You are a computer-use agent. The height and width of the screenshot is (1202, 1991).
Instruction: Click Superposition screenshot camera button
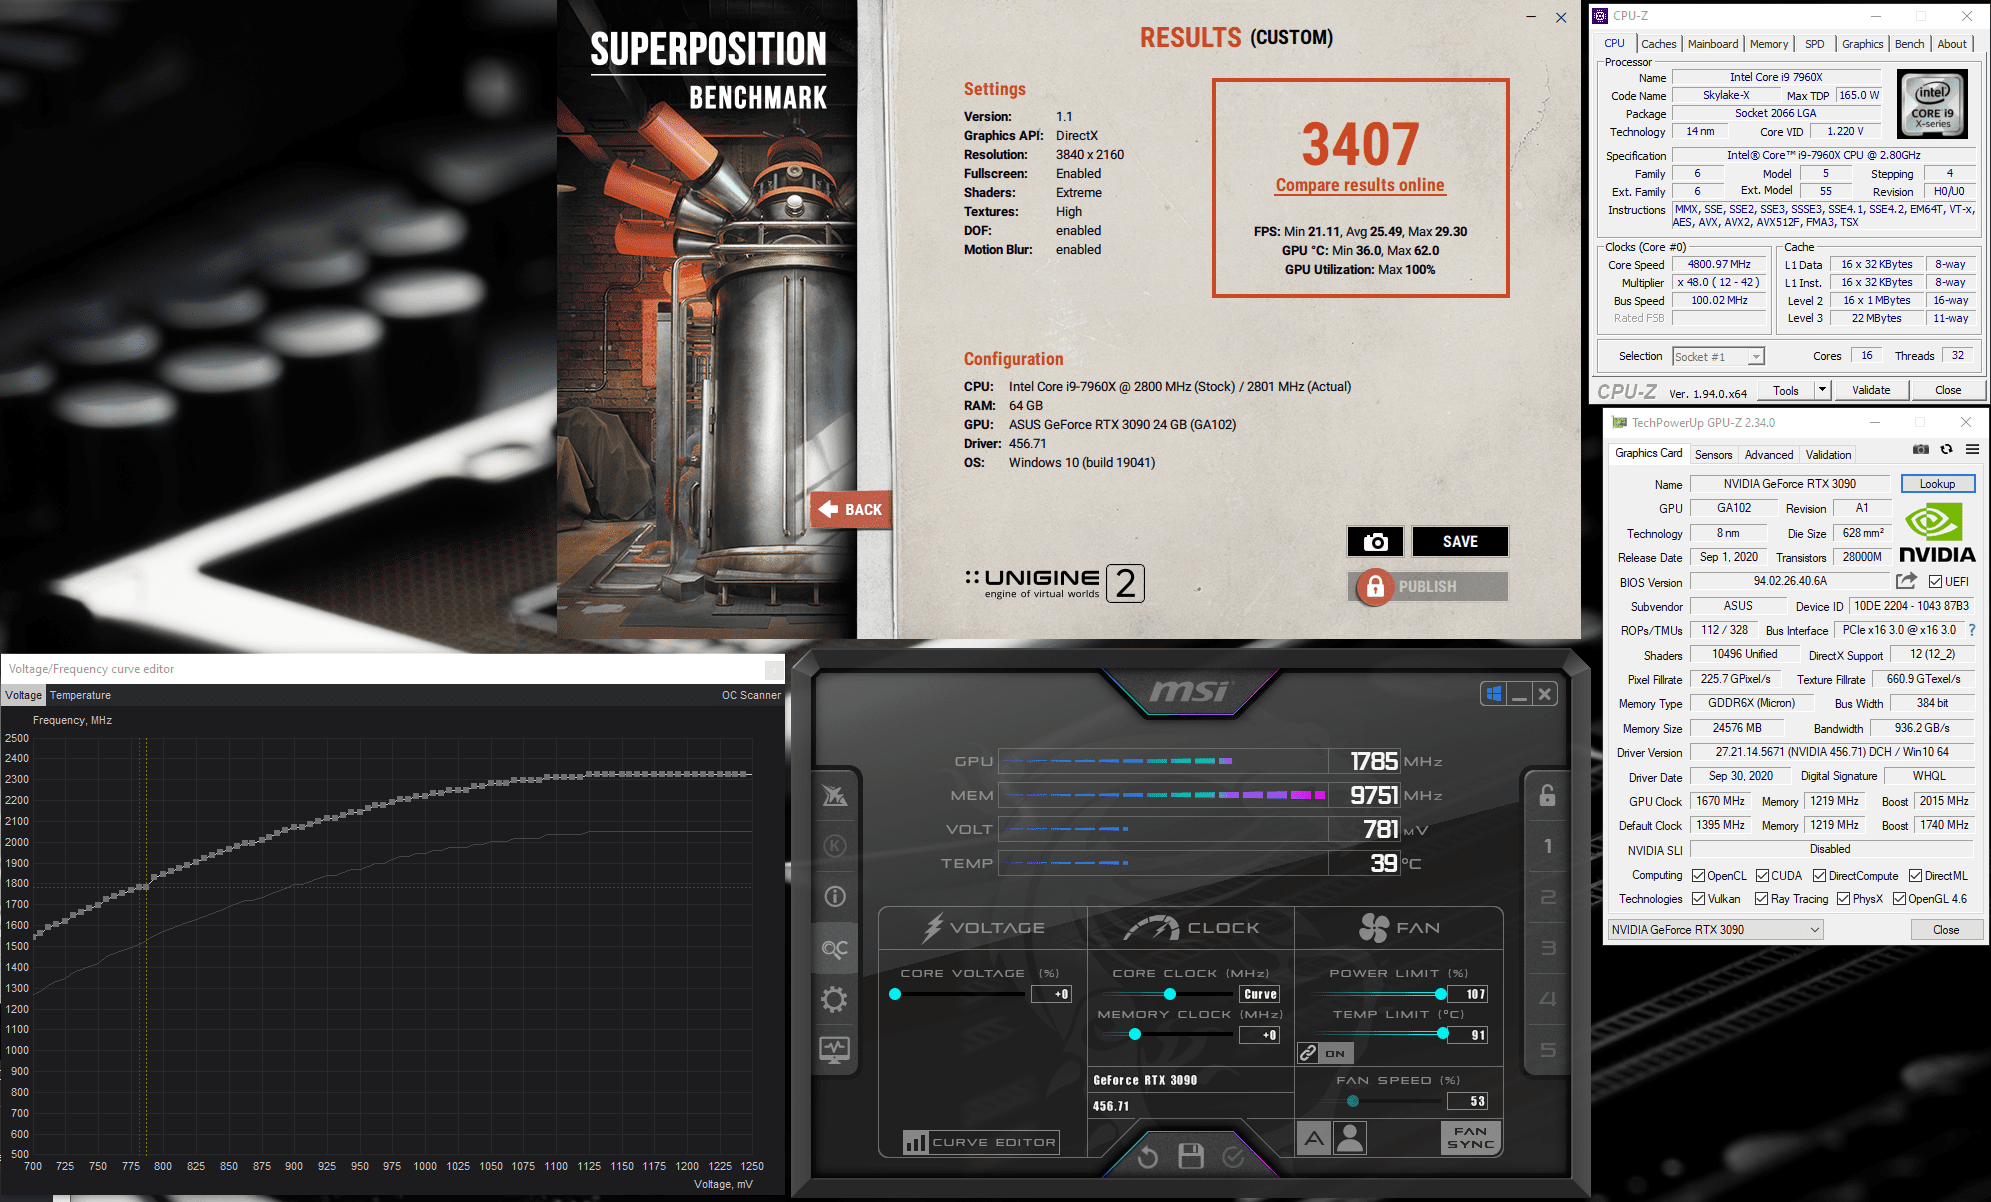click(1376, 541)
